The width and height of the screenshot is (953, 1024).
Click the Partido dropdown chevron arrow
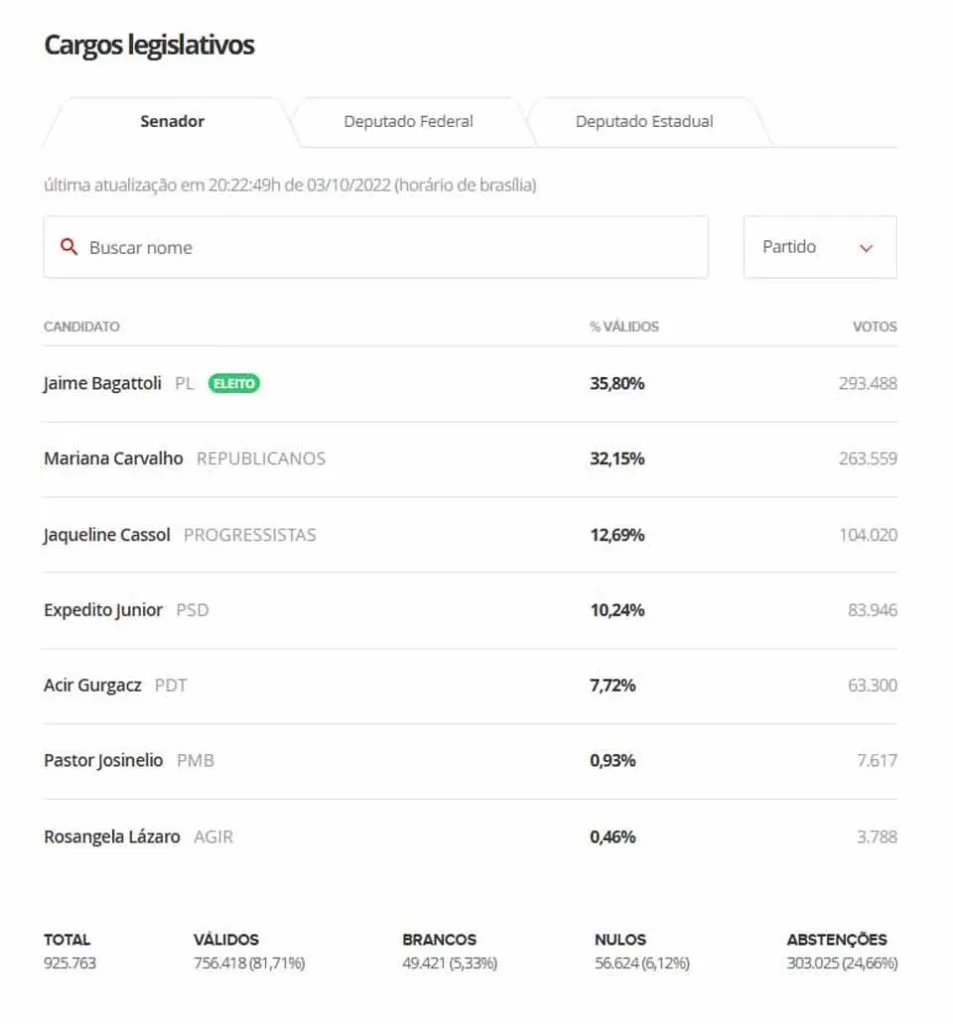pyautogui.click(x=866, y=248)
